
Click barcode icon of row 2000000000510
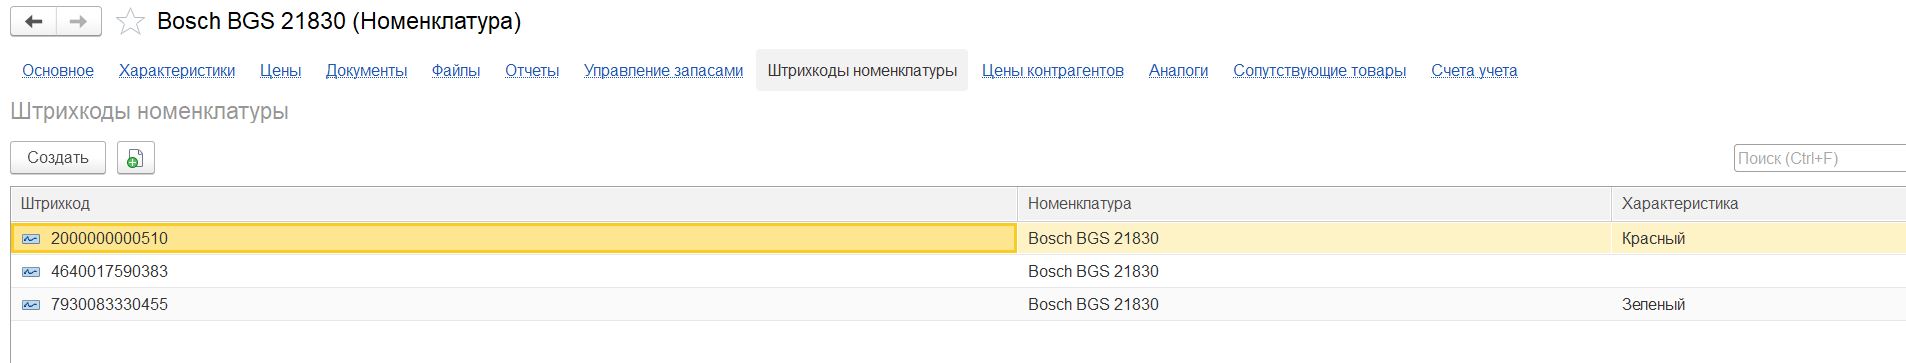pyautogui.click(x=31, y=239)
